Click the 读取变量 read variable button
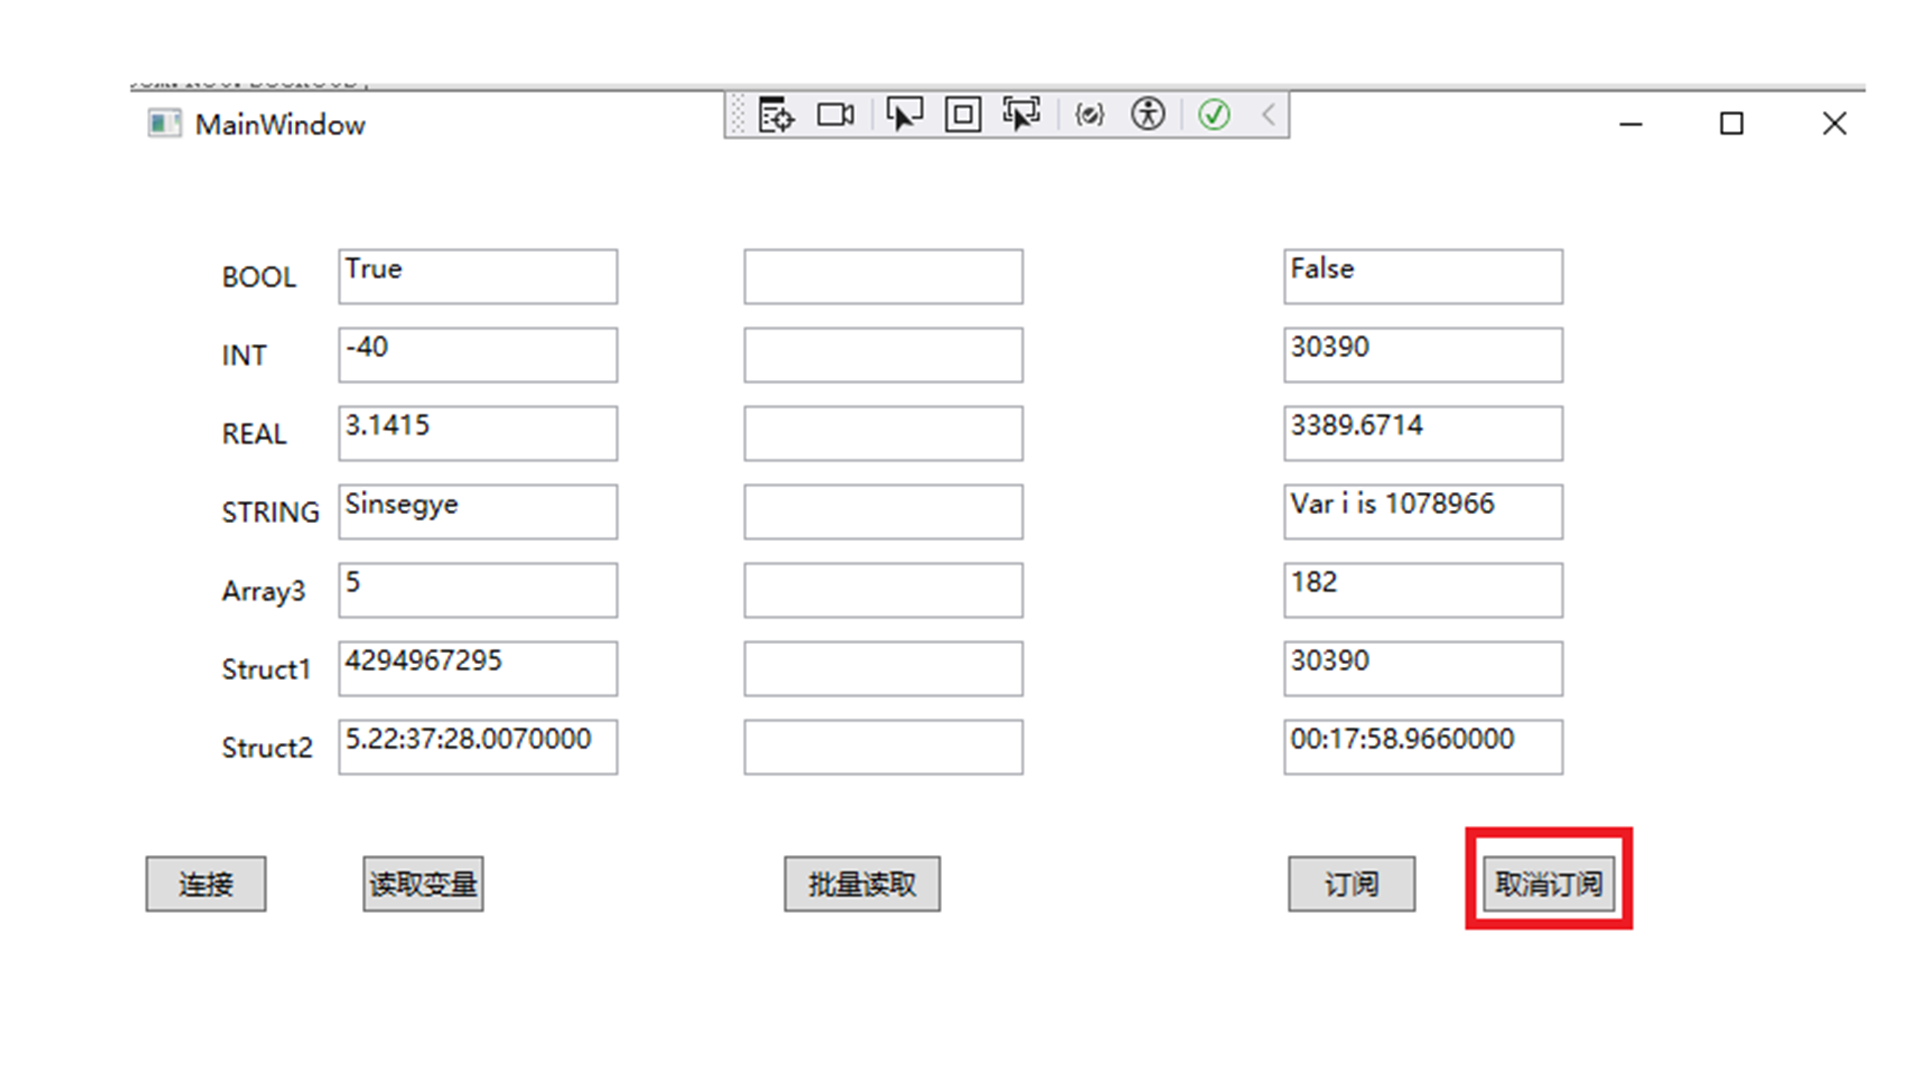This screenshot has width=1920, height=1080. tap(423, 884)
